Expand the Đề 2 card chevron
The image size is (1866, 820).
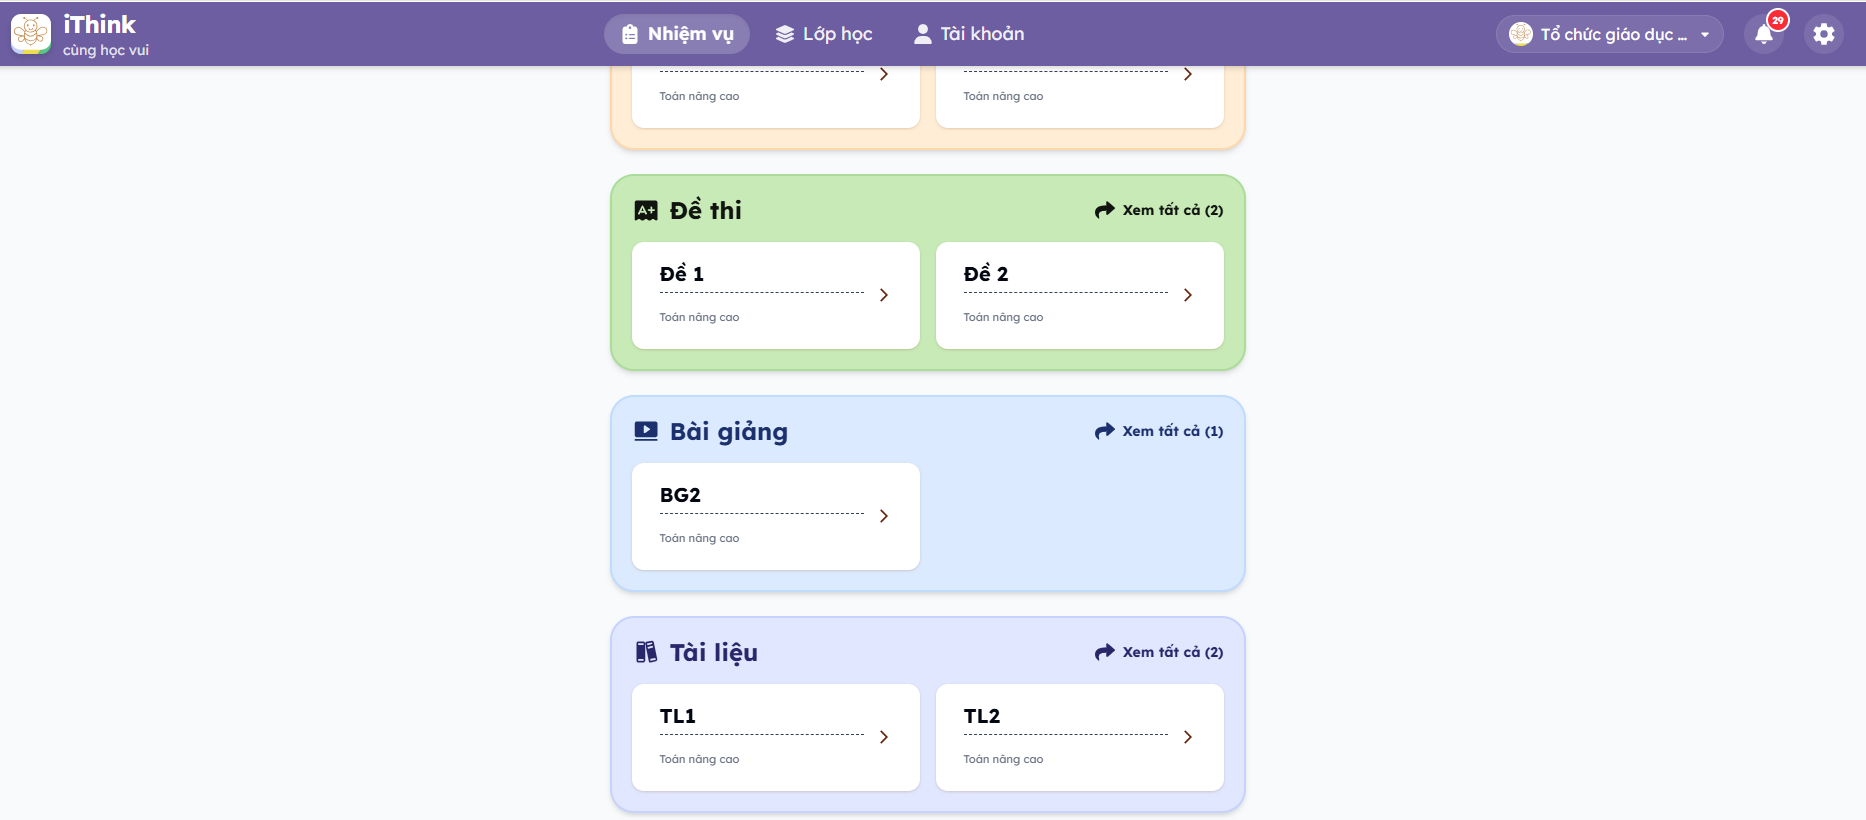(1188, 295)
